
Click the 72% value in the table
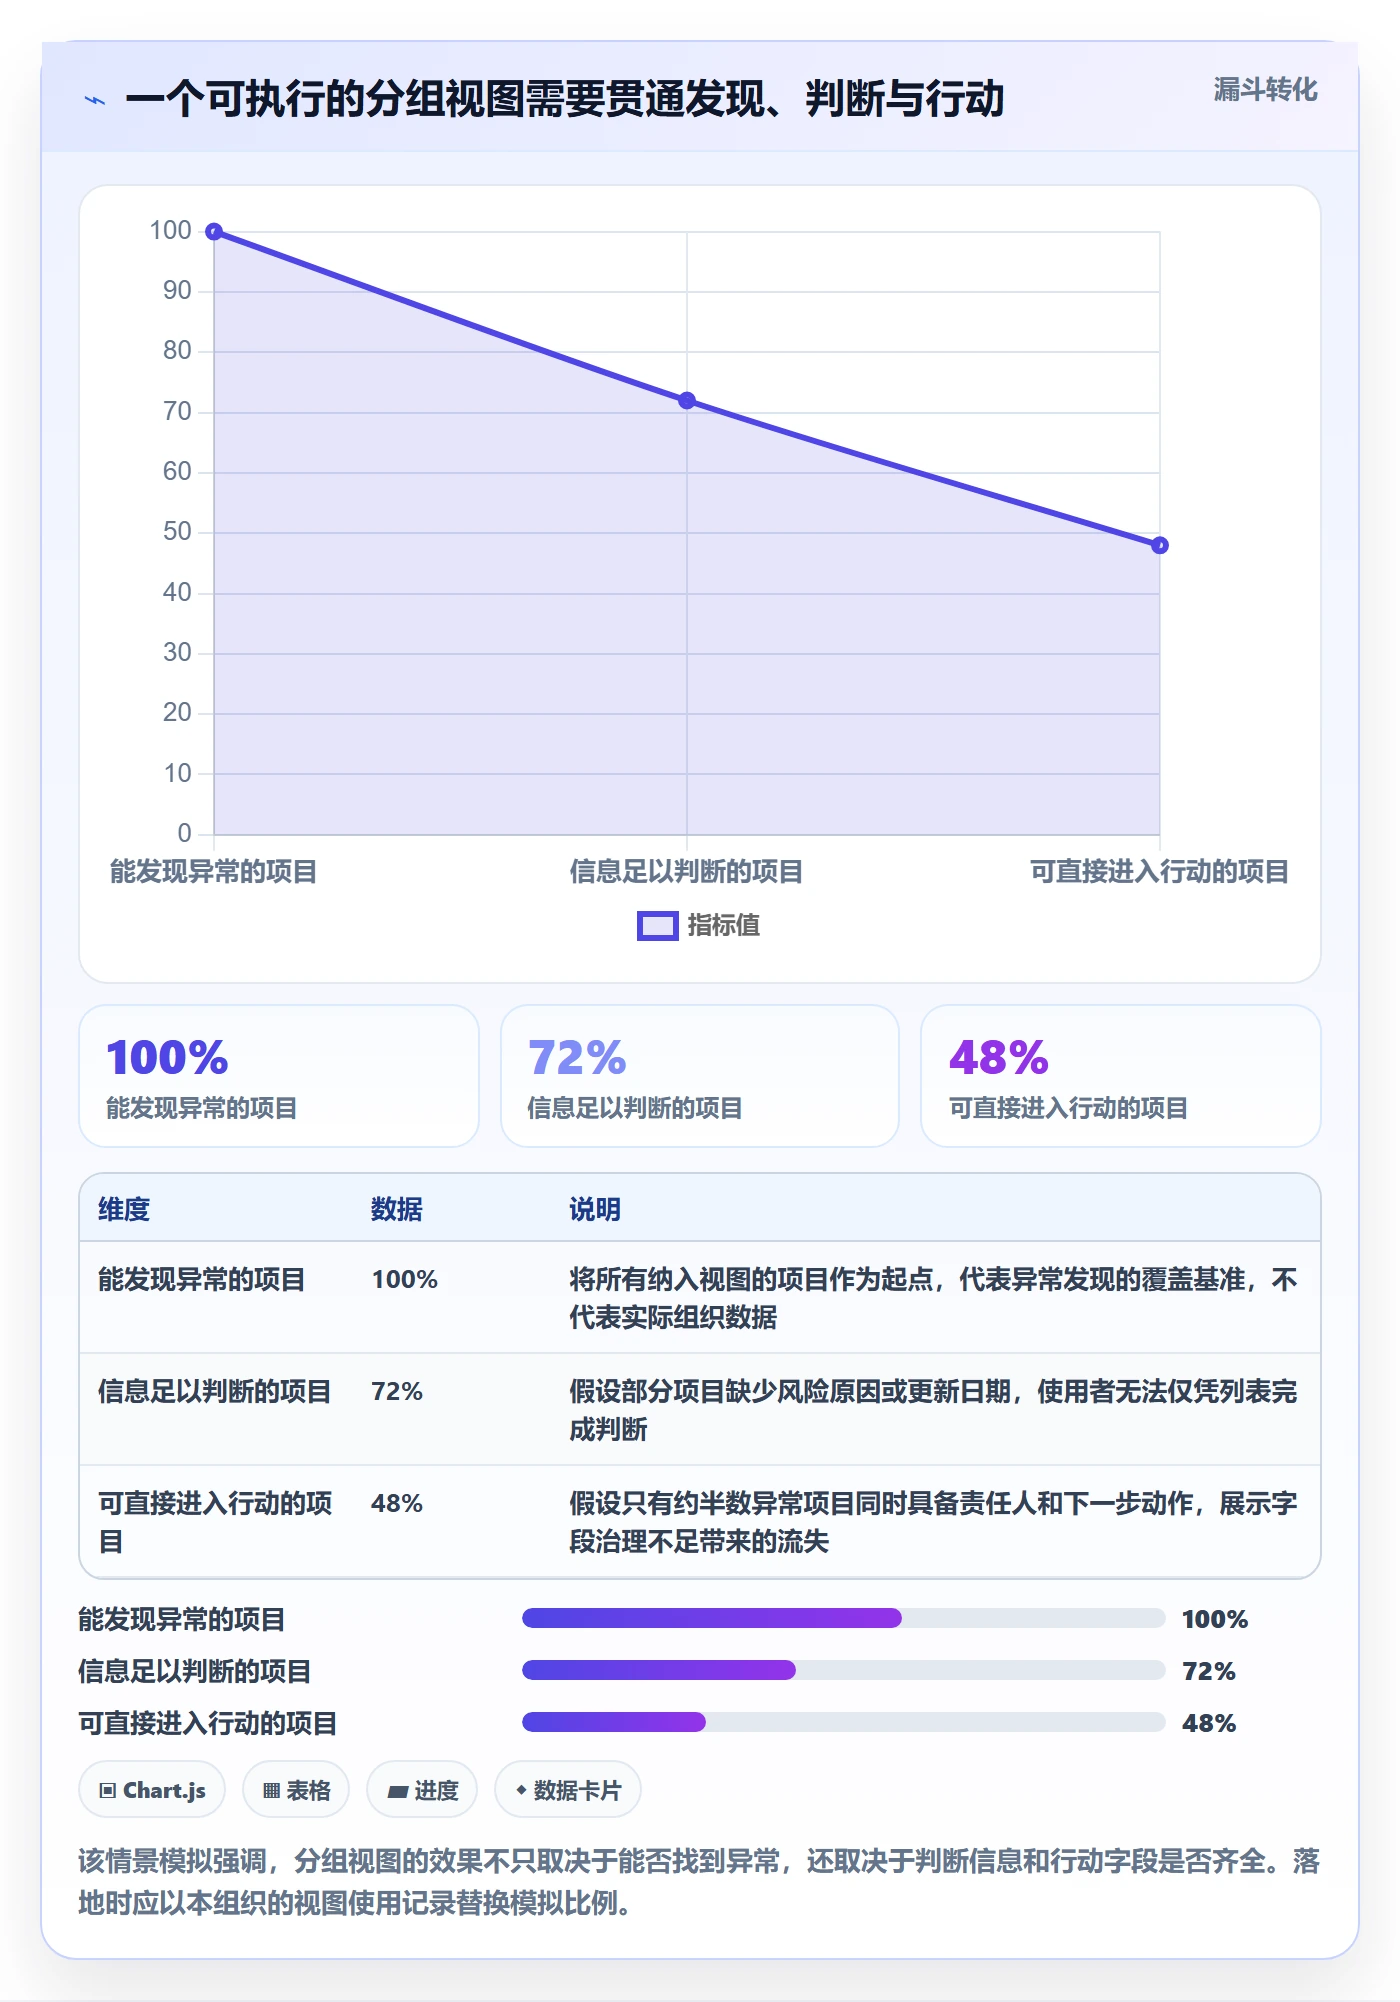point(397,1391)
